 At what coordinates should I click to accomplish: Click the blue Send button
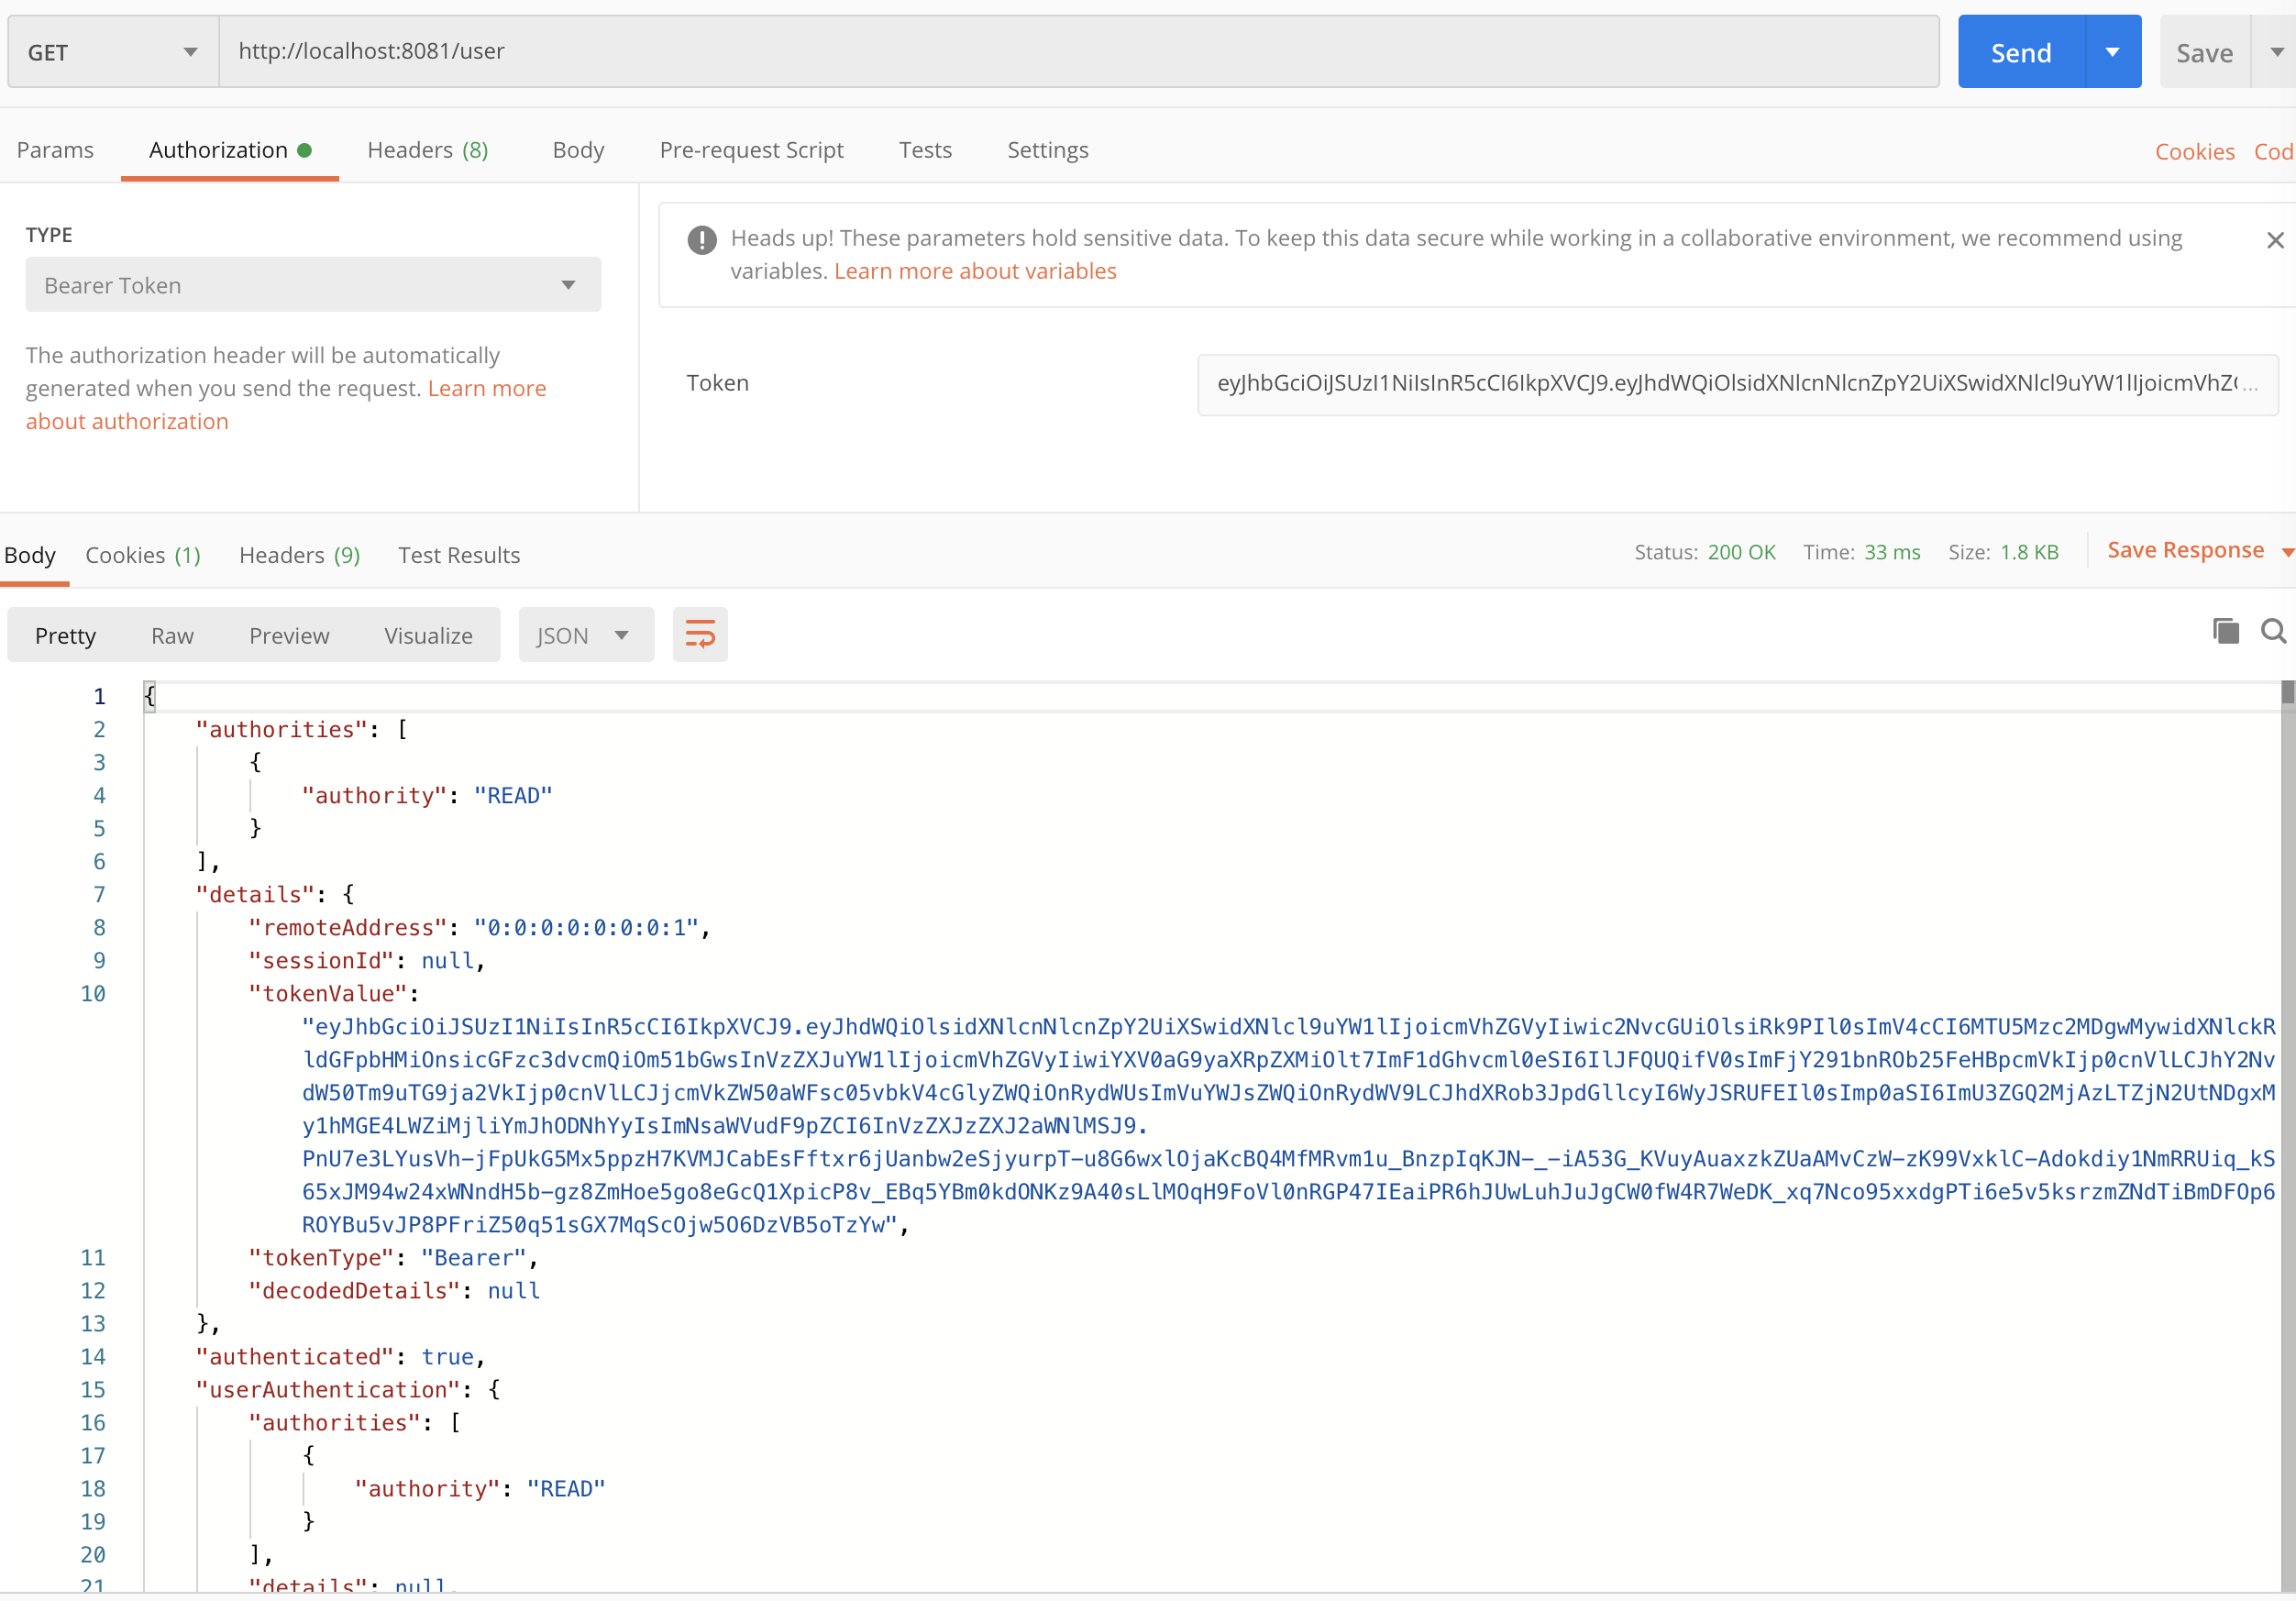pos(2020,52)
